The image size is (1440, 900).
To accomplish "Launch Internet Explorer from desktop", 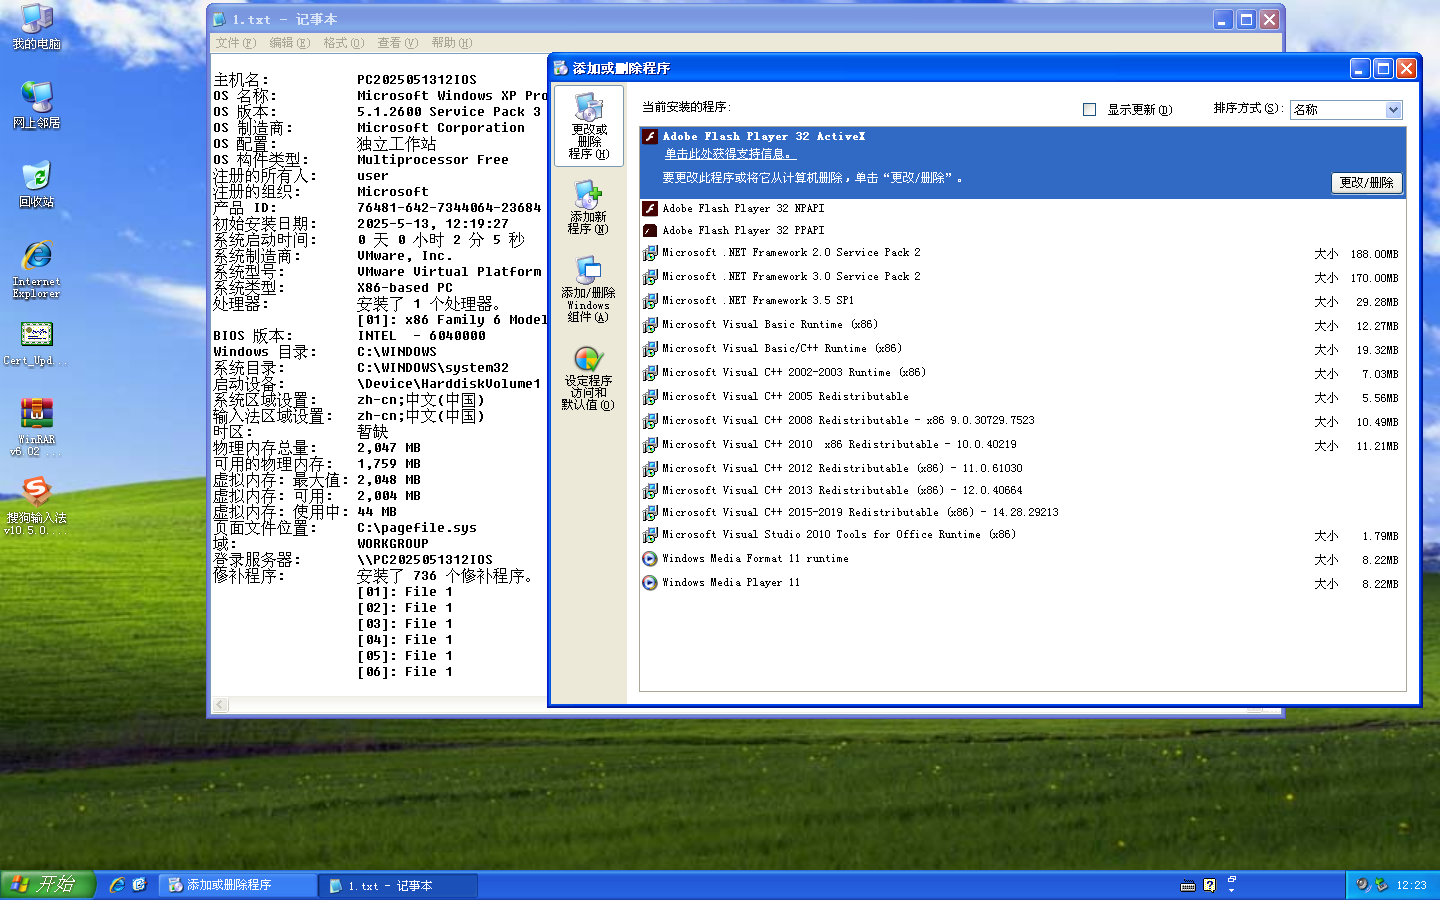I will [x=36, y=268].
